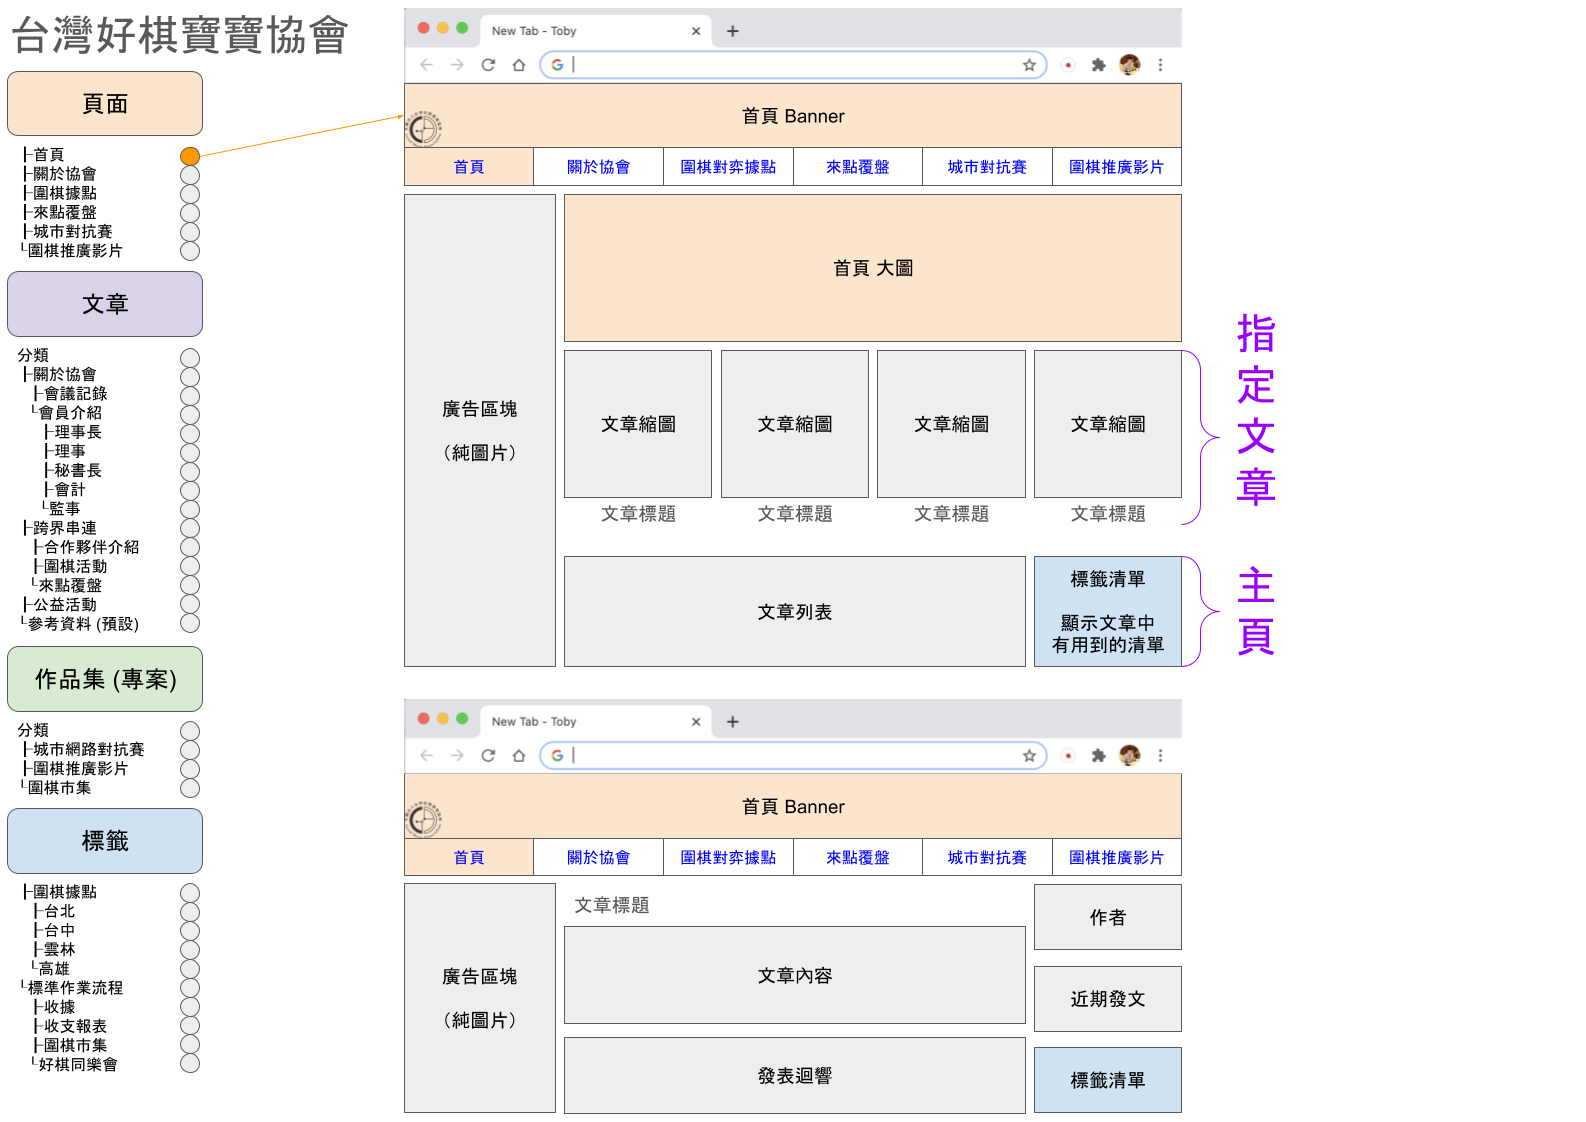
Task: Click the profile avatar in the upper browser
Action: [1130, 65]
